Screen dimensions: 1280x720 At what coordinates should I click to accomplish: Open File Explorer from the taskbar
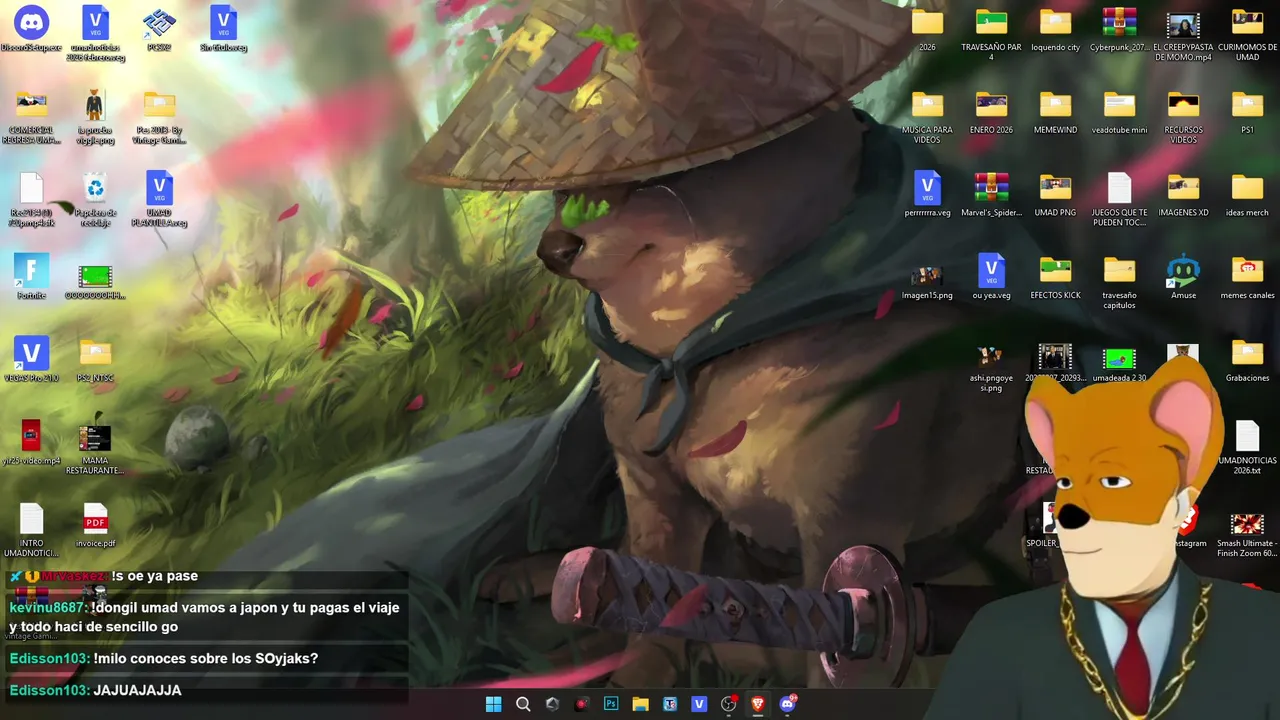pos(640,704)
